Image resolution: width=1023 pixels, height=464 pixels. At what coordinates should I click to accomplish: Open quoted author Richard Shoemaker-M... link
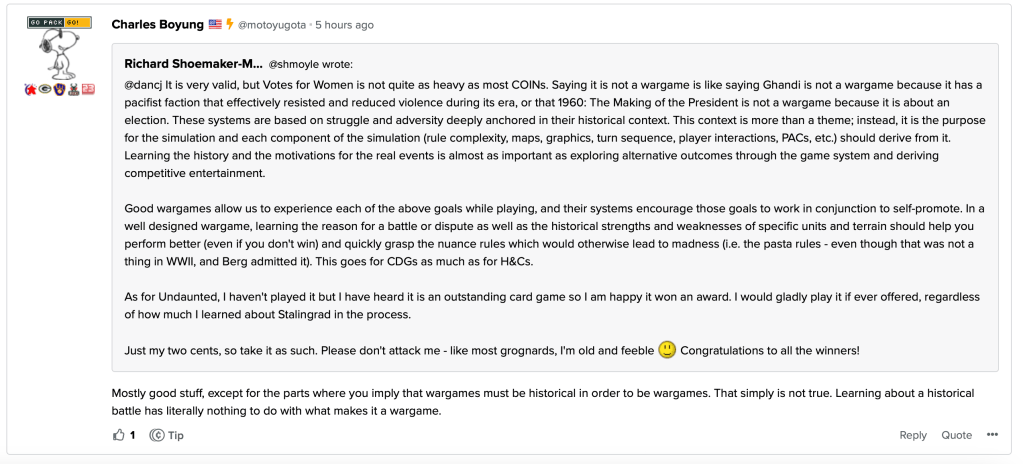click(193, 63)
